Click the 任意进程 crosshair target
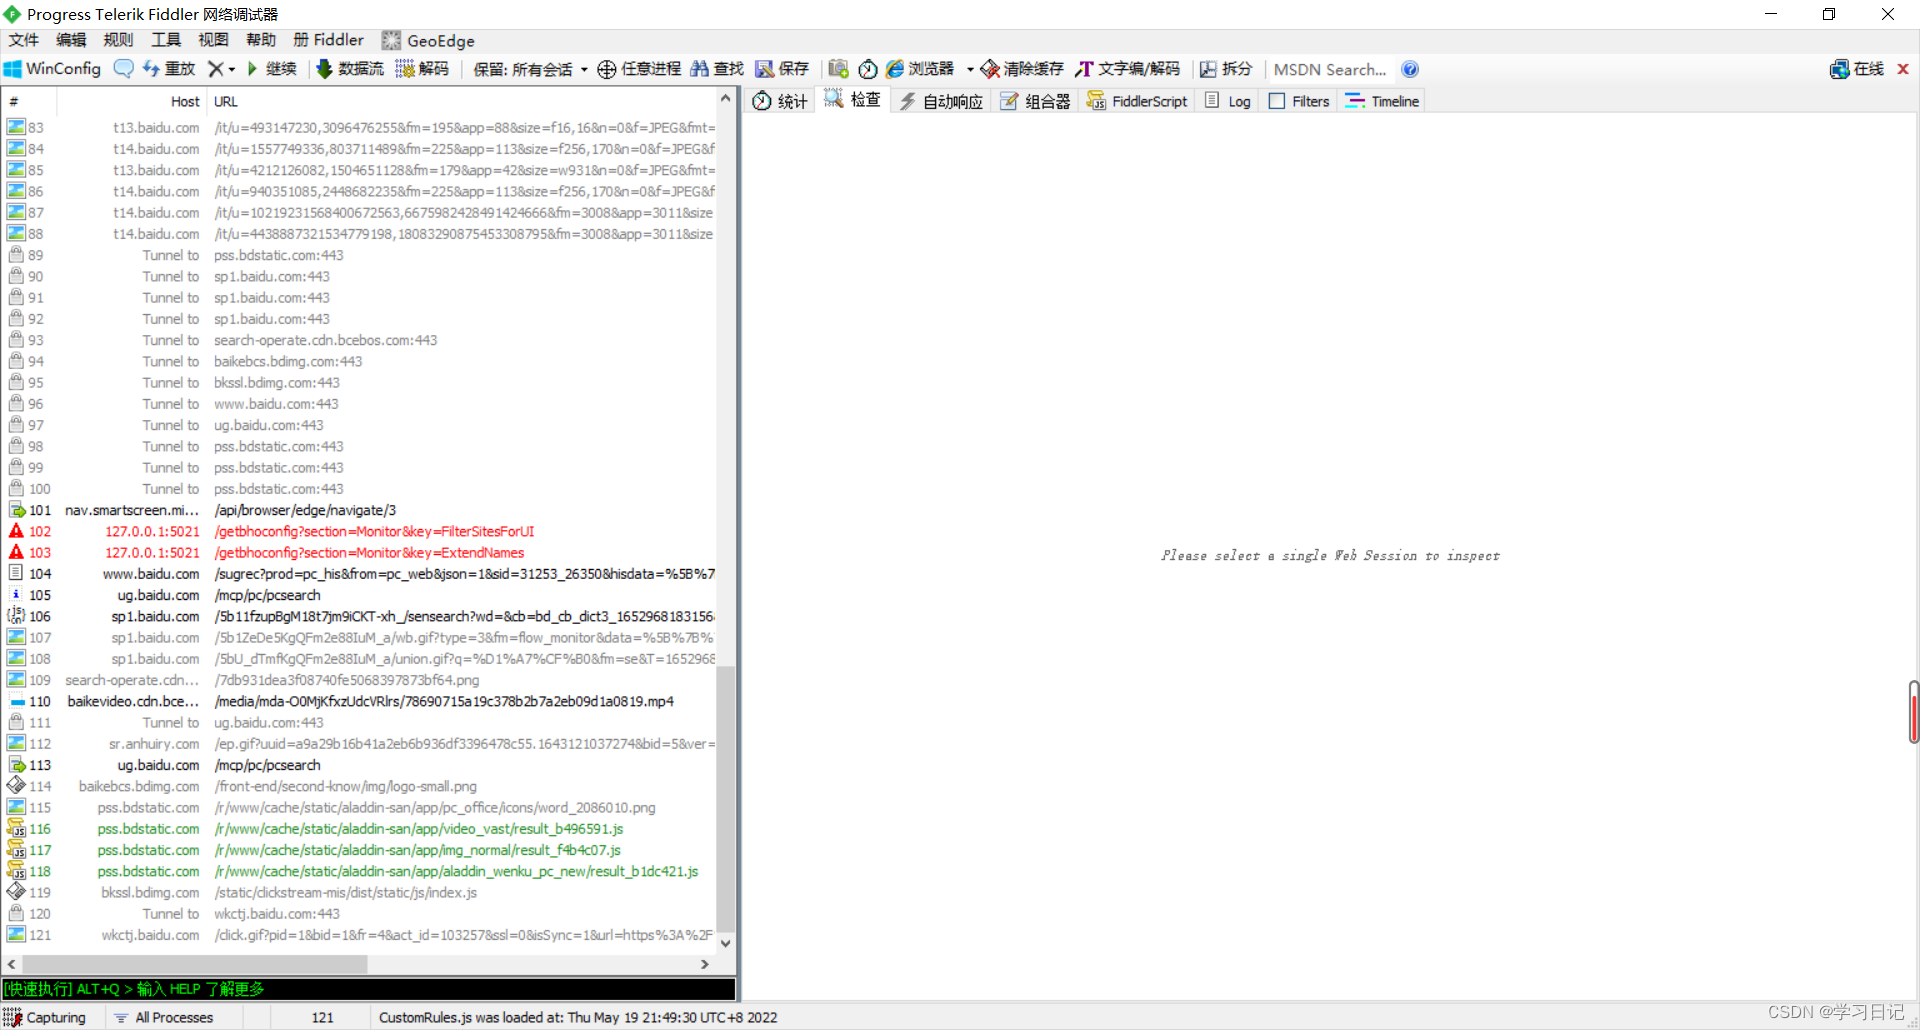The height and width of the screenshot is (1030, 1920). coord(639,69)
